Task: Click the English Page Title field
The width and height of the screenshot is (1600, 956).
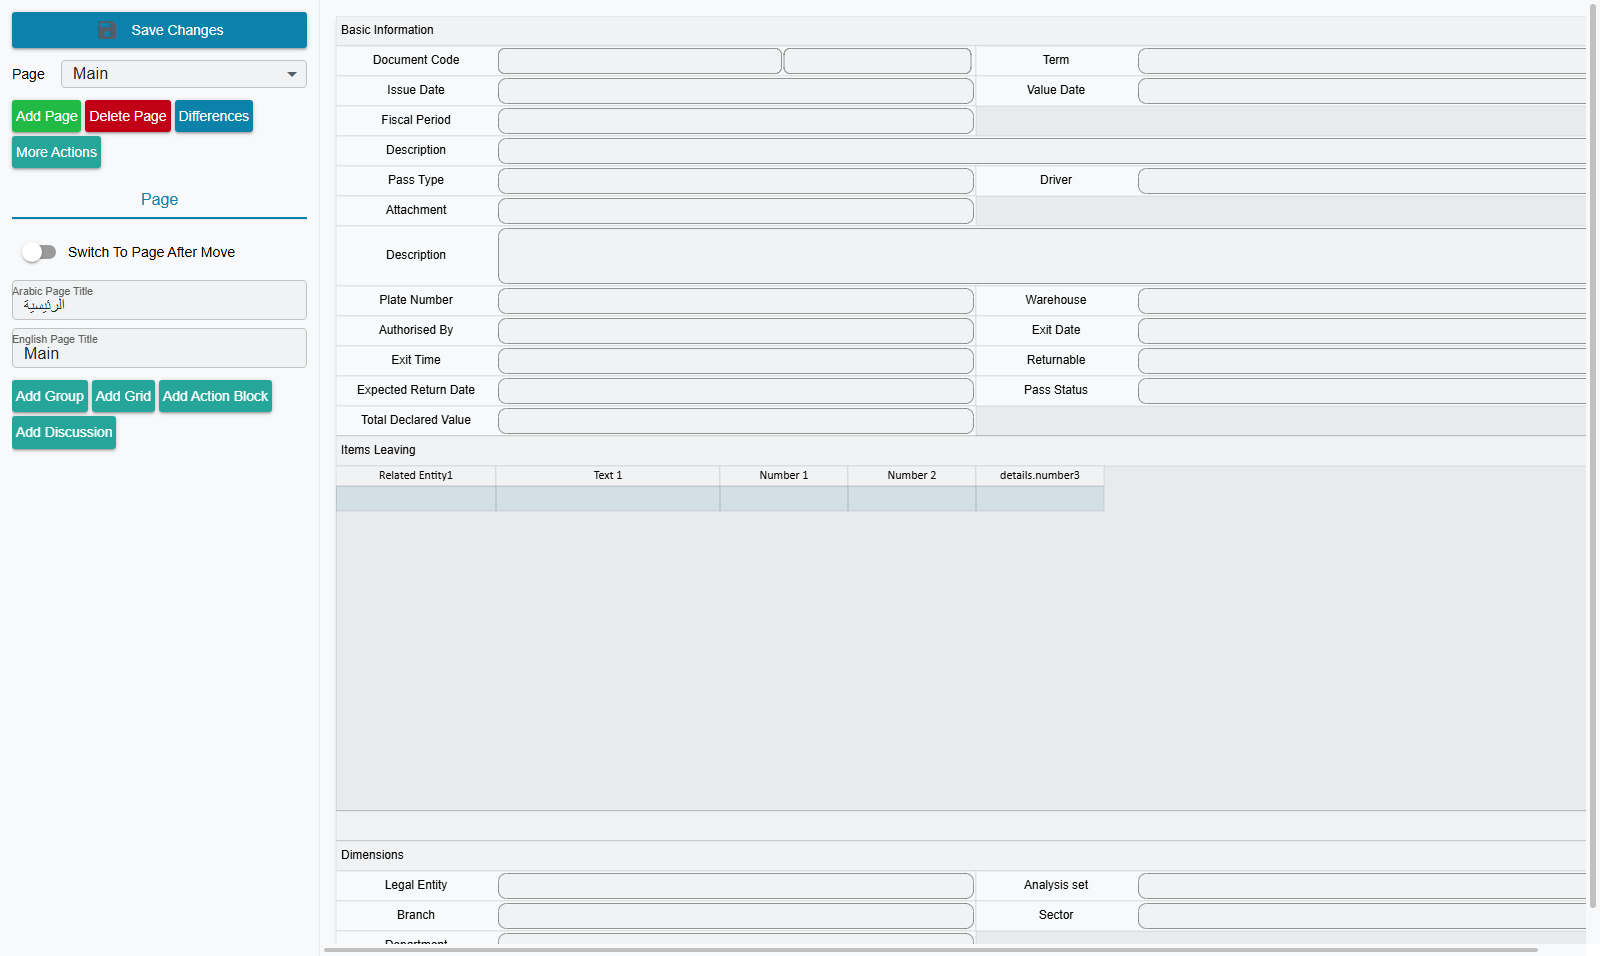Action: point(159,348)
